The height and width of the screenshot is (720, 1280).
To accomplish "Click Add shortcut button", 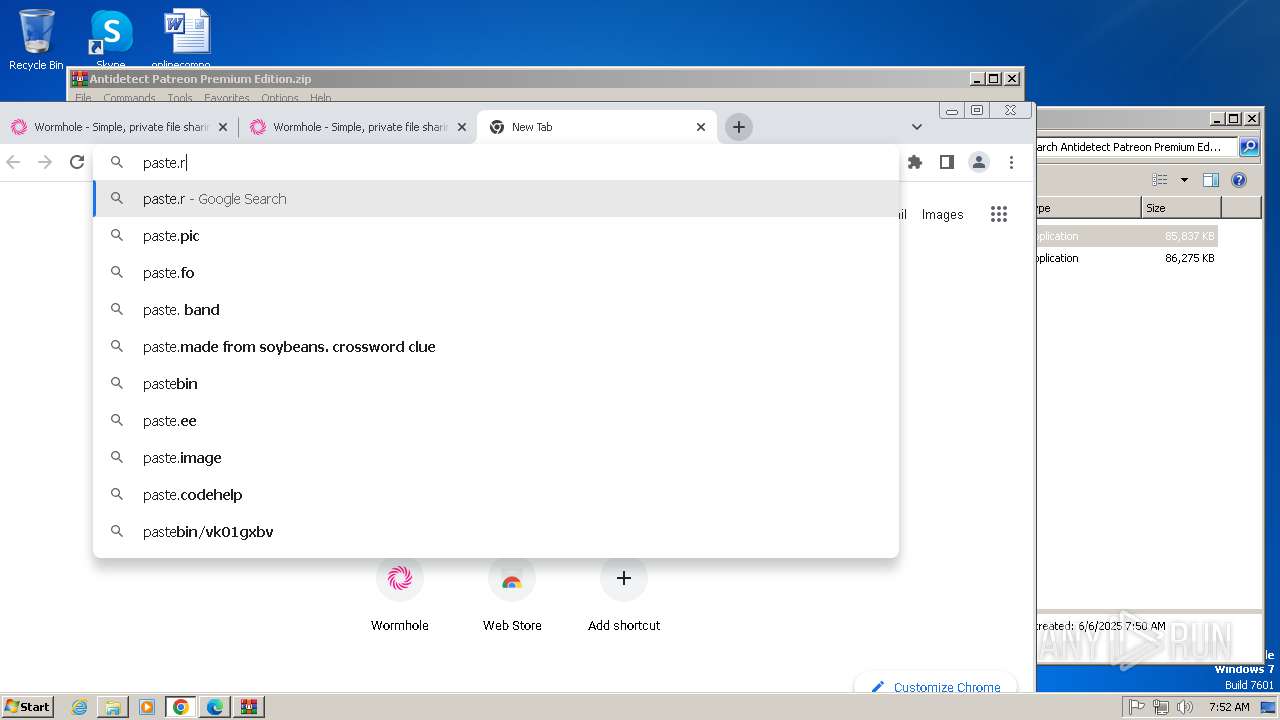I will point(624,595).
